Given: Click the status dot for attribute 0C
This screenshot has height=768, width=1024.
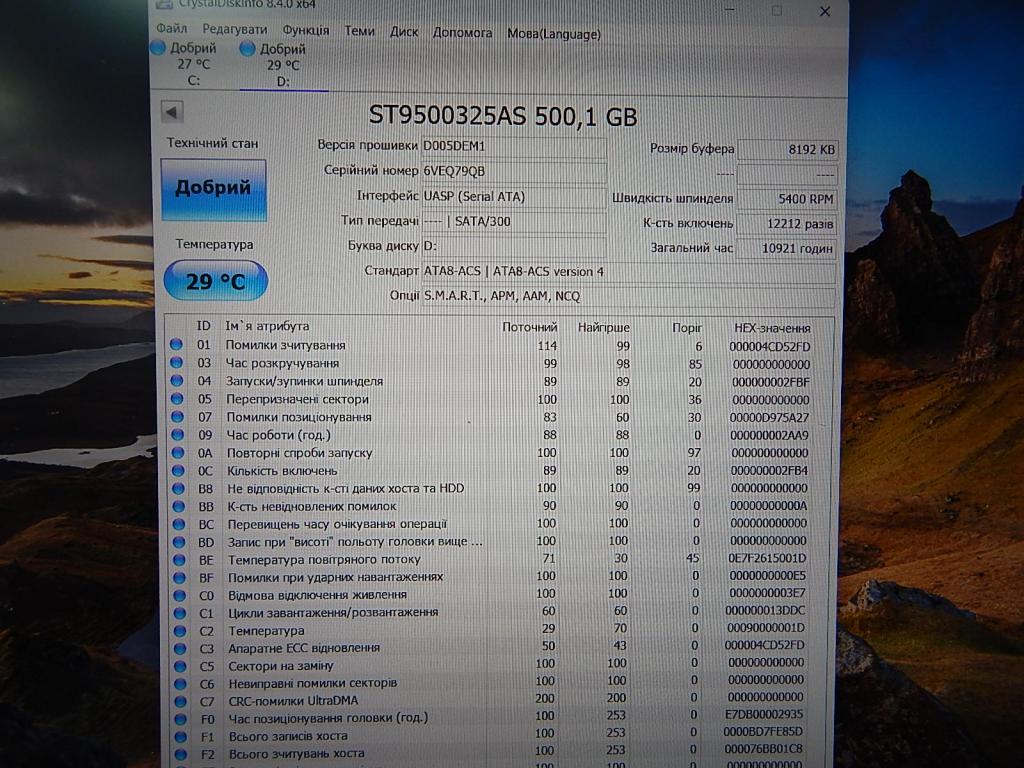Looking at the screenshot, I should (x=178, y=470).
